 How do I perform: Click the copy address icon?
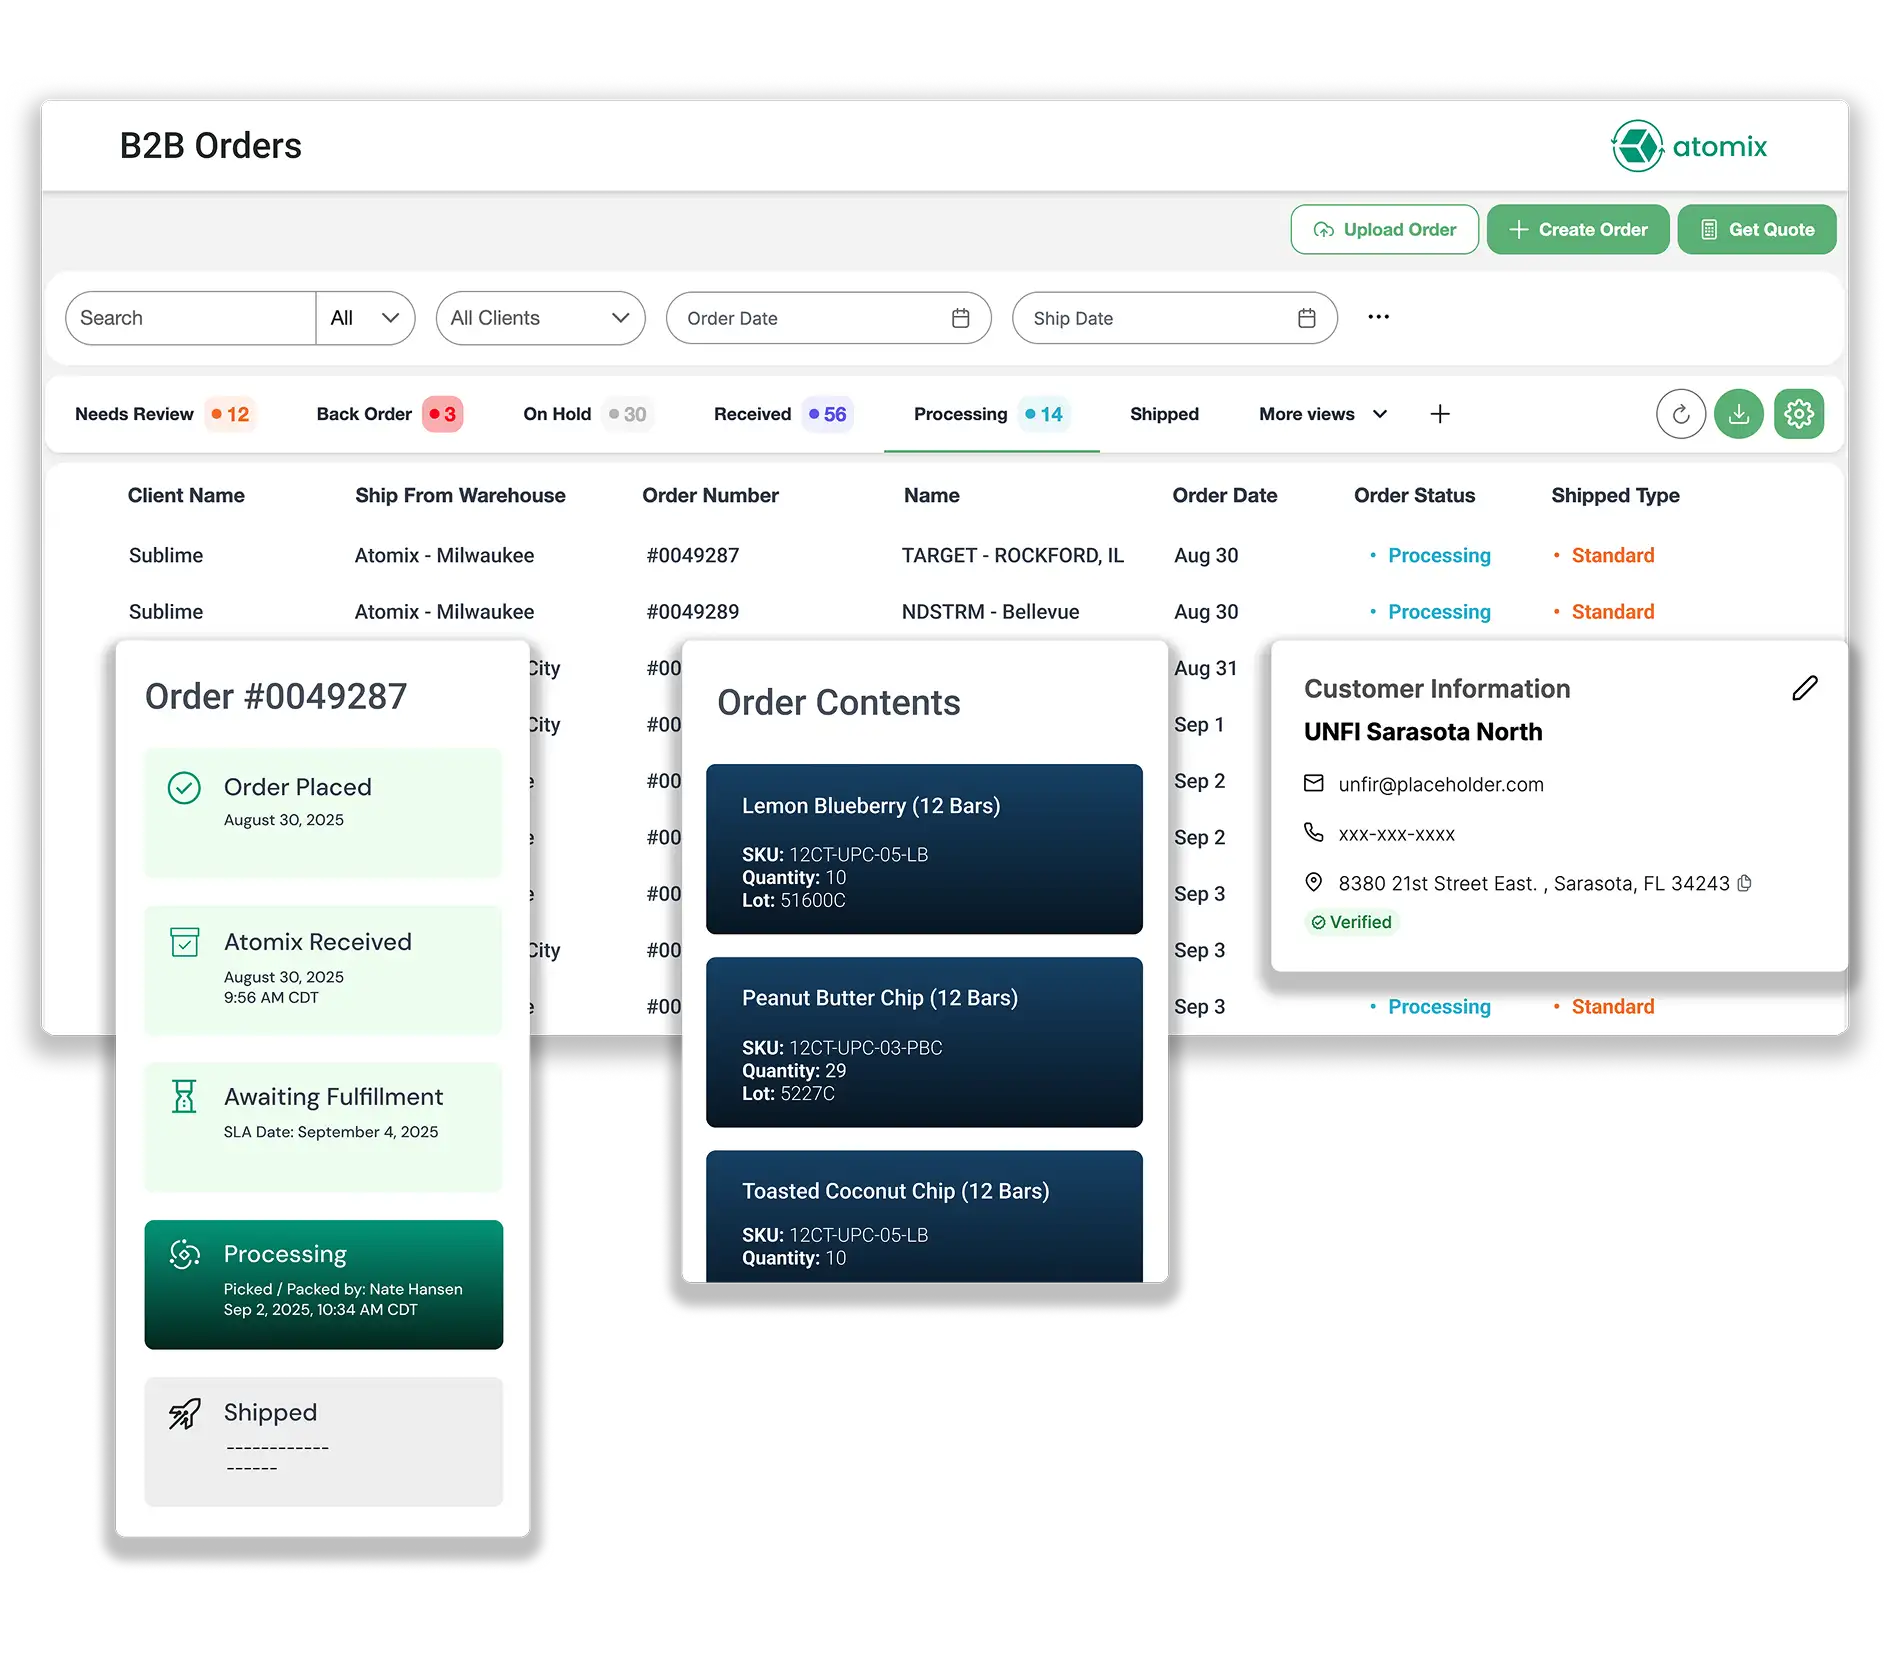coord(1744,883)
